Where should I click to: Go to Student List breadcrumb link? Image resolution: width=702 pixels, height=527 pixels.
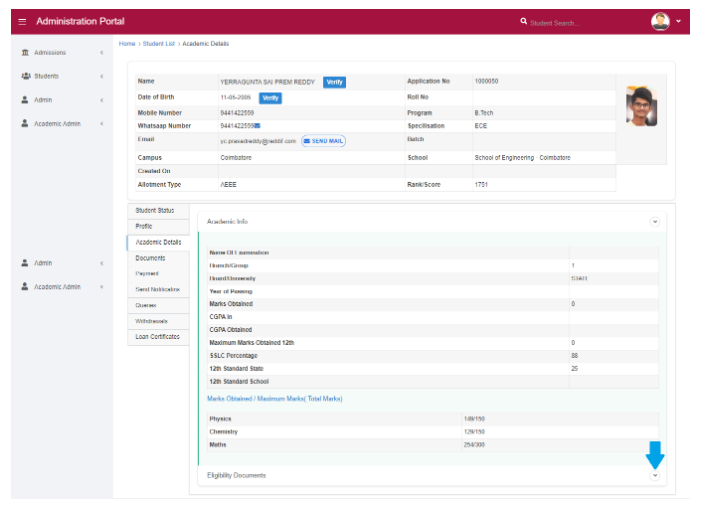click(x=160, y=44)
